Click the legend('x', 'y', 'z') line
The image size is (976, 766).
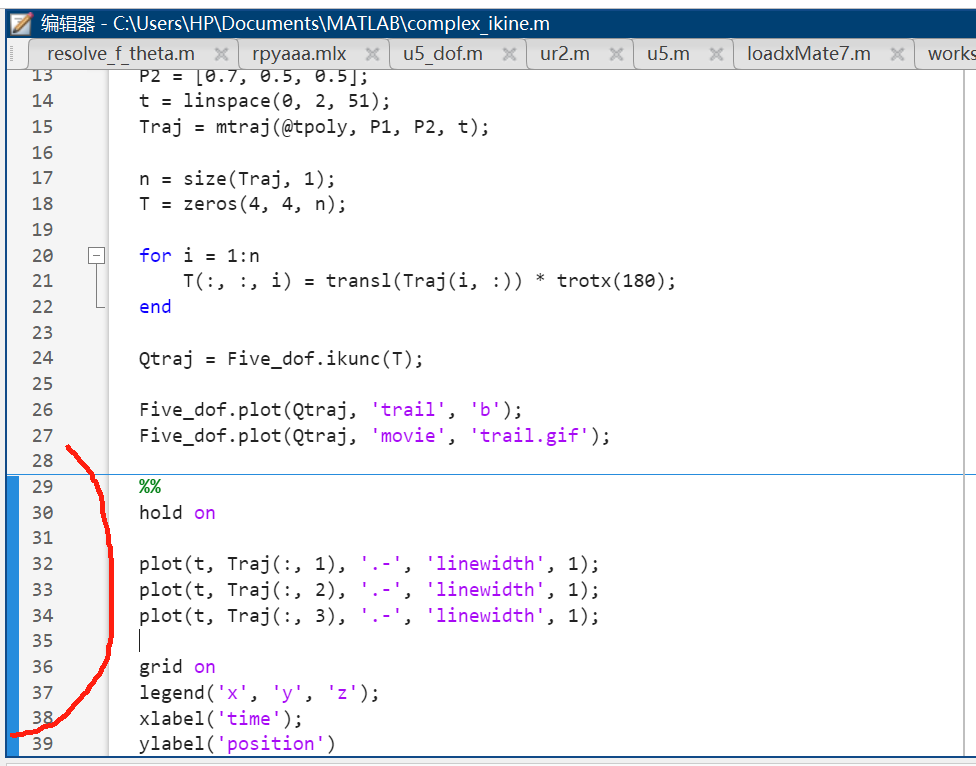coord(260,693)
